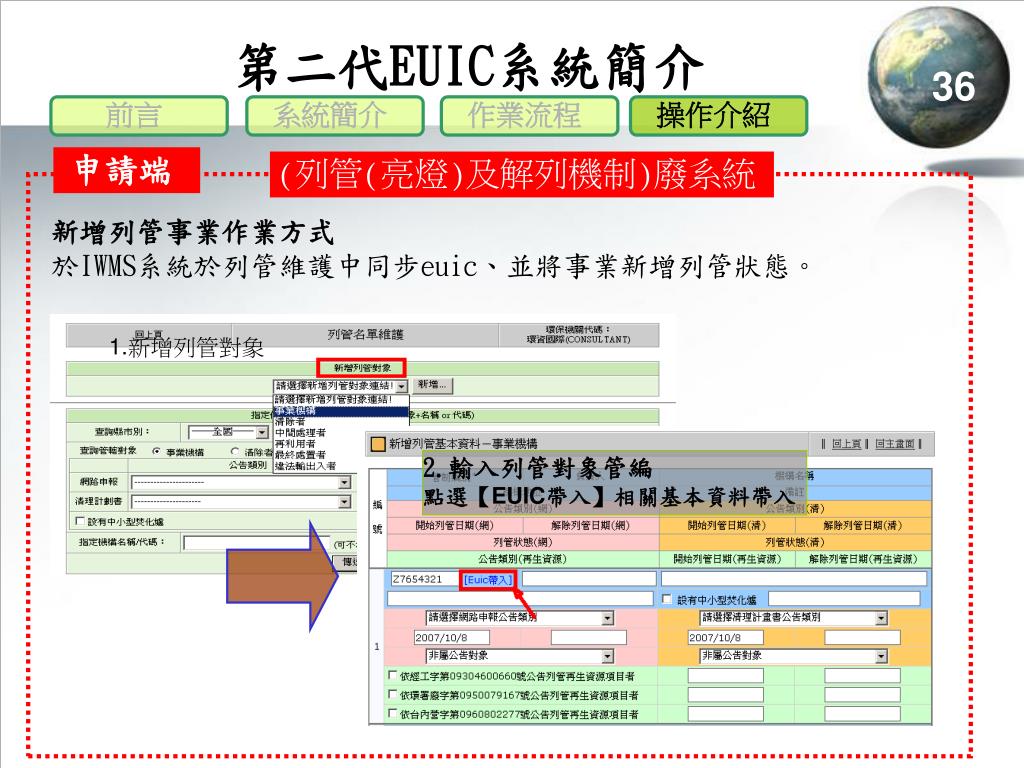Click the 開始列管日期(網) column header
Screen dimensions: 1024x768
(x=455, y=525)
